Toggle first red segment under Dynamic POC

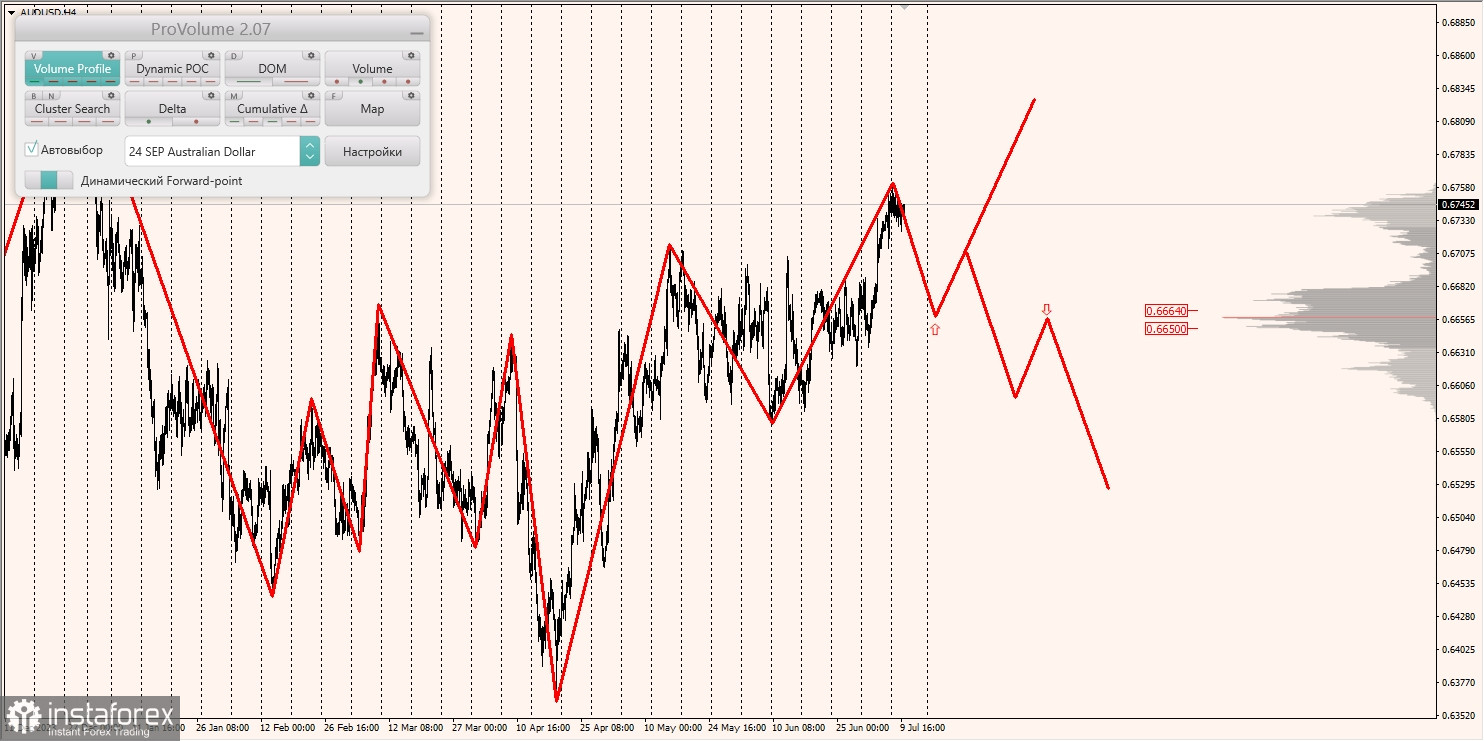[135, 82]
